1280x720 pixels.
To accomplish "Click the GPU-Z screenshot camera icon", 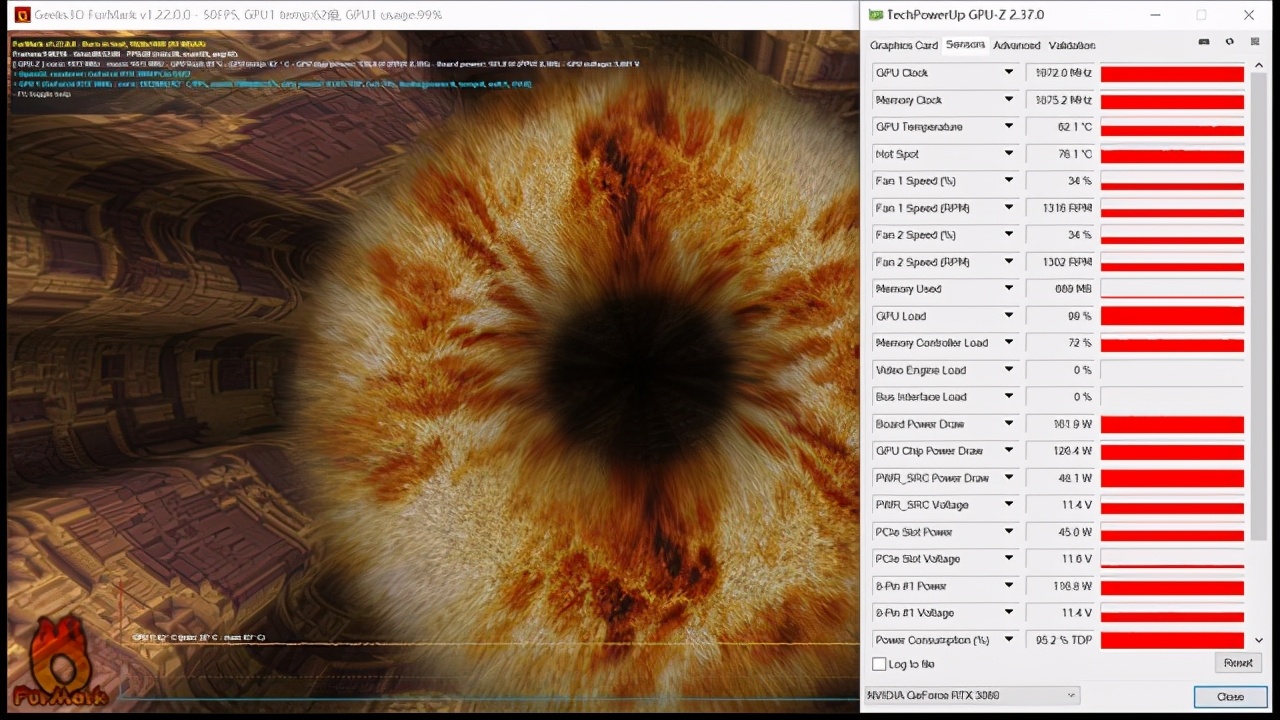I will coord(1204,42).
